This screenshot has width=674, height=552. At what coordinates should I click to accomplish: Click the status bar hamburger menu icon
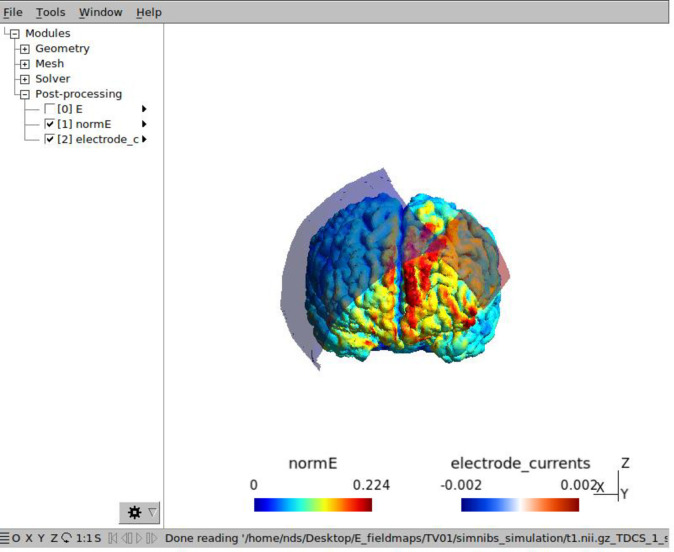click(5, 538)
